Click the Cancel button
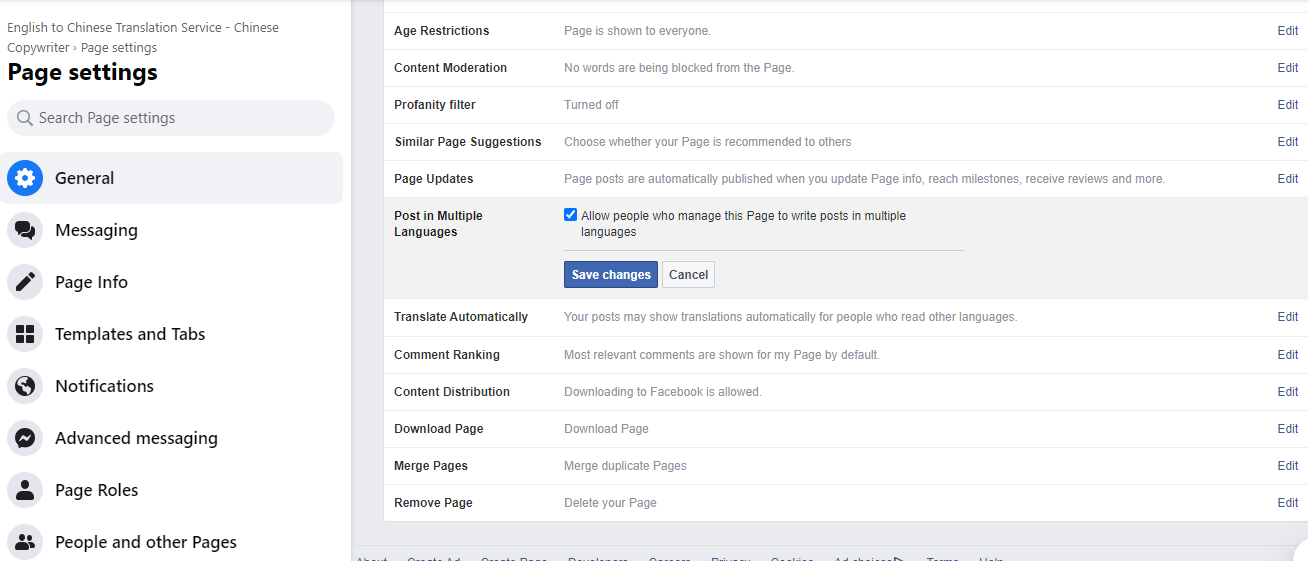The height and width of the screenshot is (561, 1308). point(688,275)
